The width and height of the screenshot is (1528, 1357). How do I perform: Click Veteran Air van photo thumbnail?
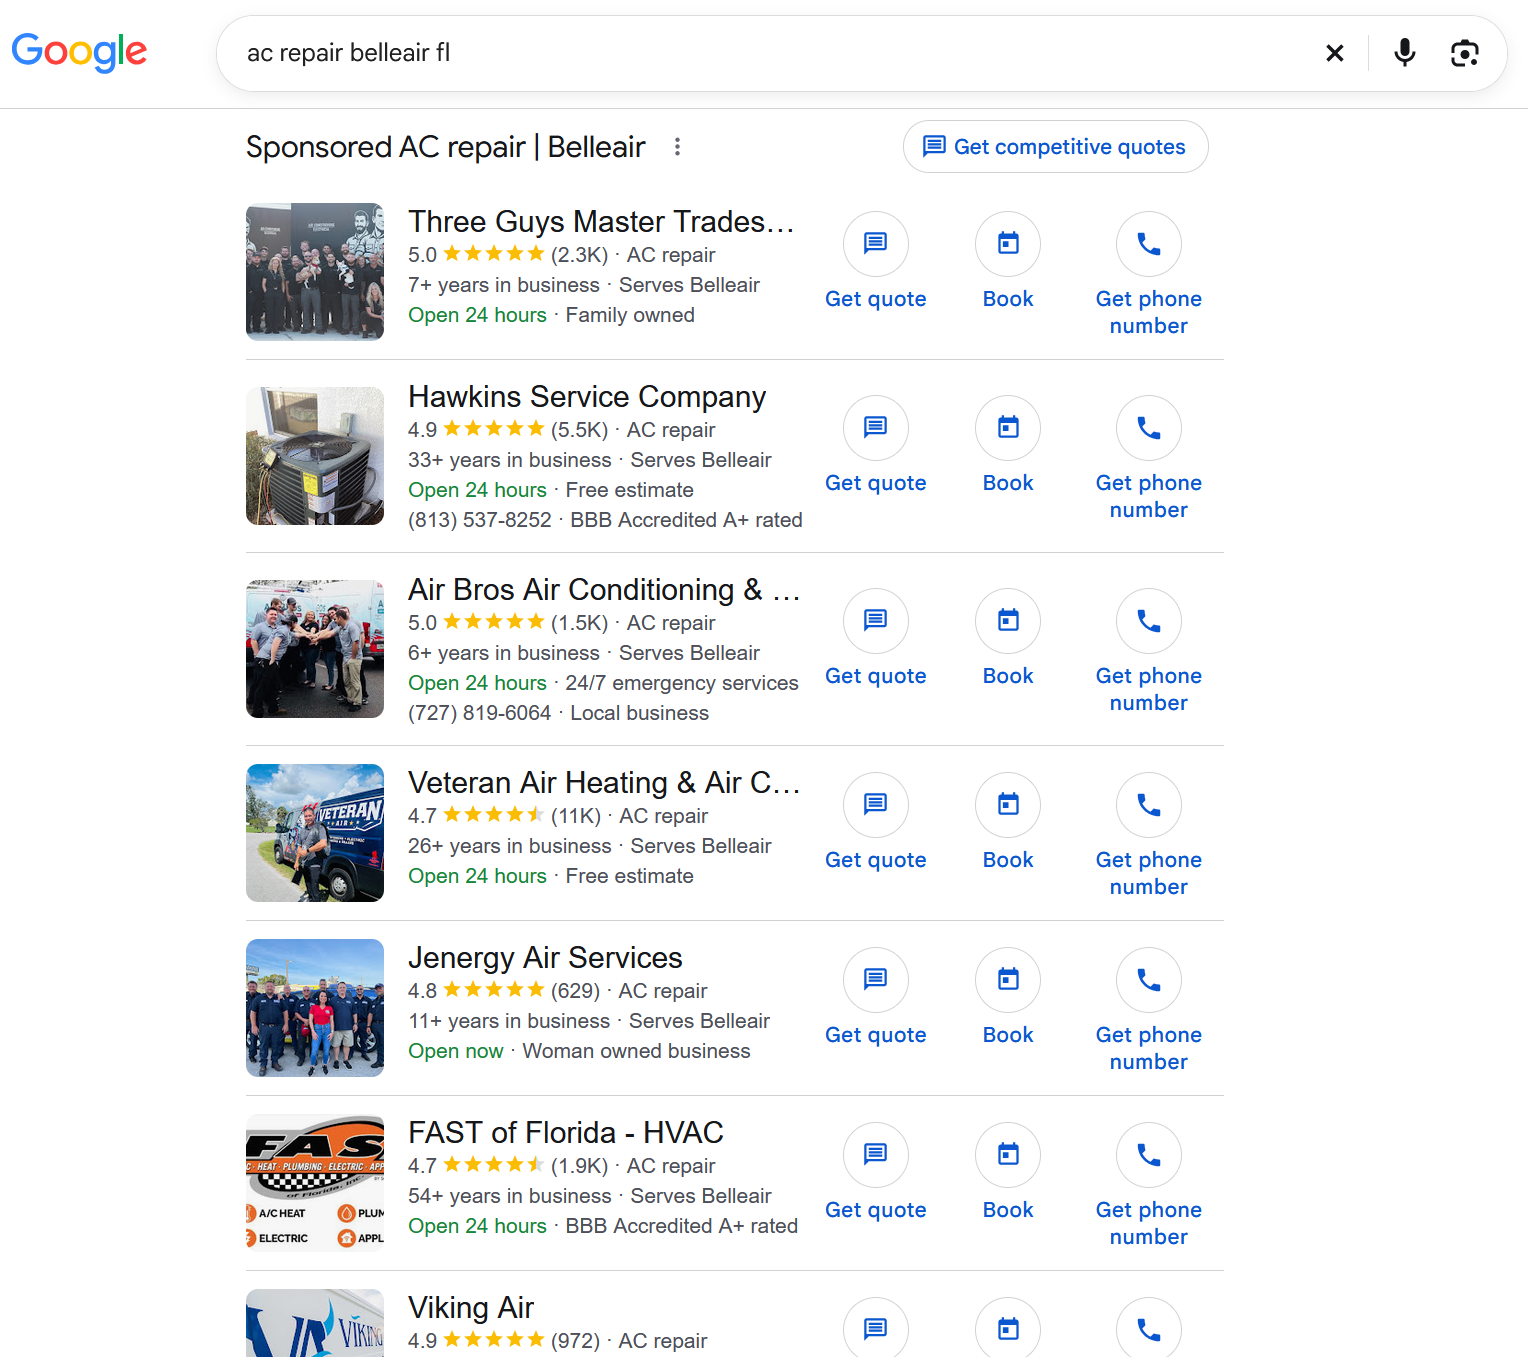(x=315, y=833)
